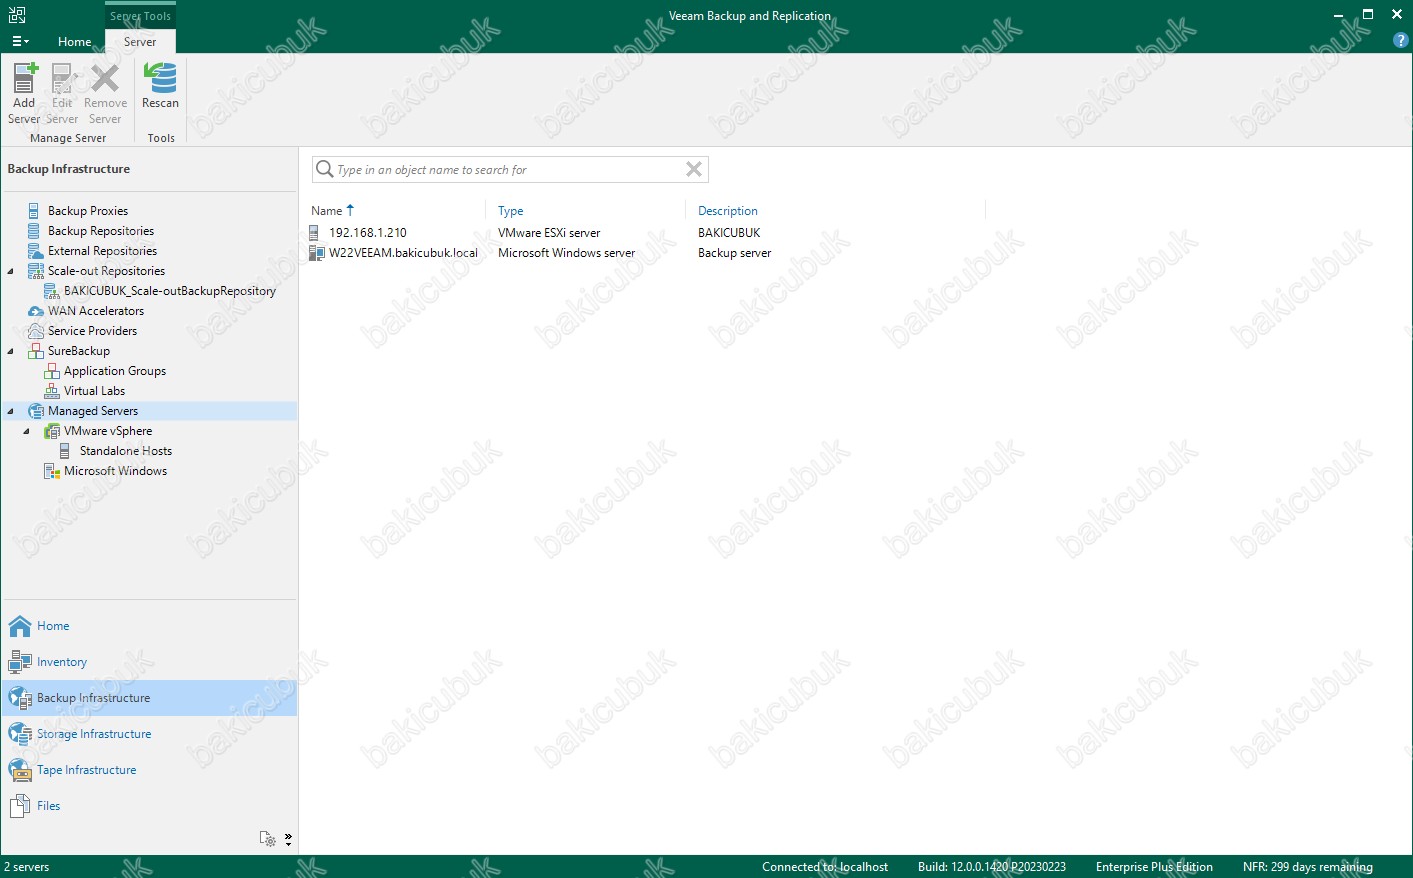Screen dimensions: 1413x878
Task: Select Application Groups tree label
Action: [115, 371]
